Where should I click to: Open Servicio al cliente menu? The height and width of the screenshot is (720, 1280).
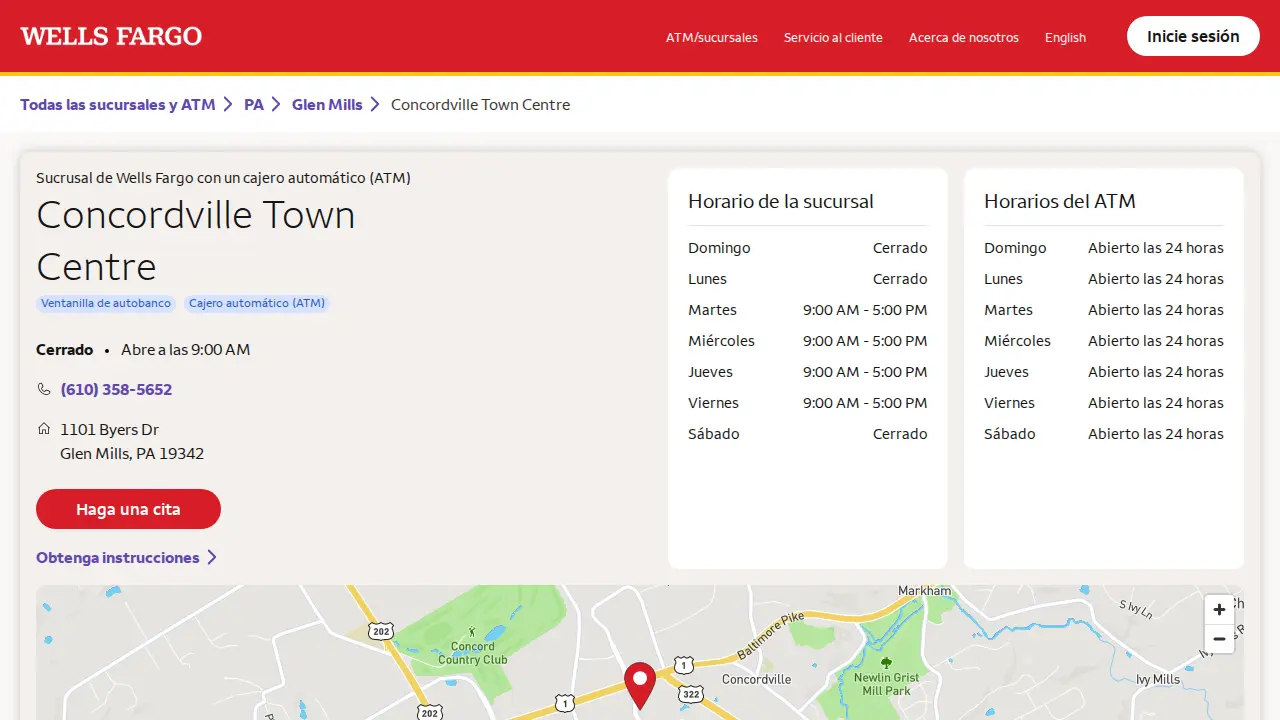[x=833, y=37]
